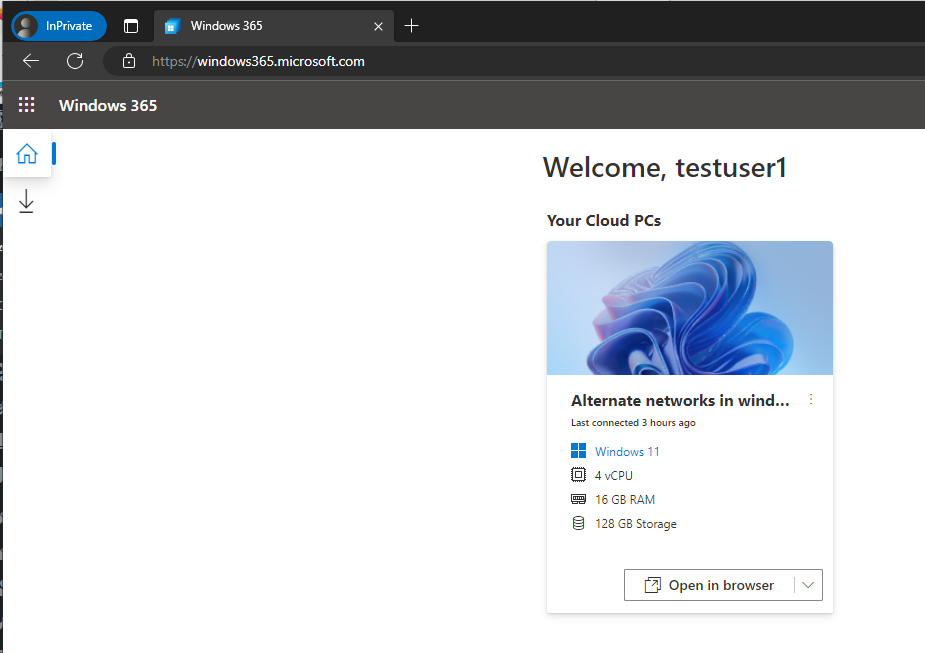Click the Windows 11 logo icon
The width and height of the screenshot is (925, 653).
pos(578,451)
